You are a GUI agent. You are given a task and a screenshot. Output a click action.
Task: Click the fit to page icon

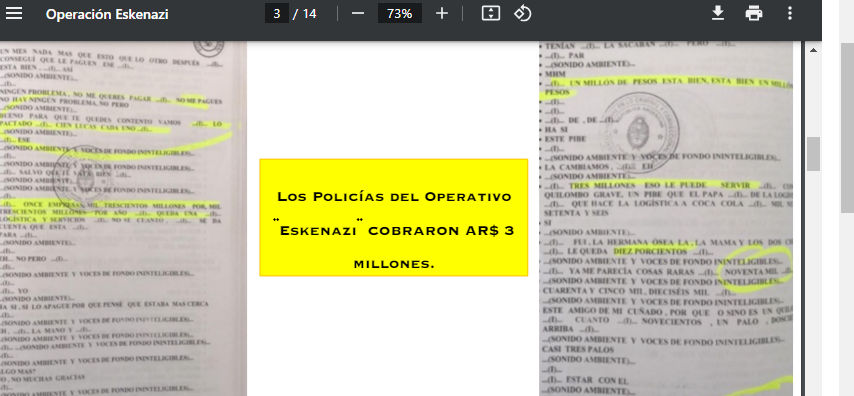(491, 14)
